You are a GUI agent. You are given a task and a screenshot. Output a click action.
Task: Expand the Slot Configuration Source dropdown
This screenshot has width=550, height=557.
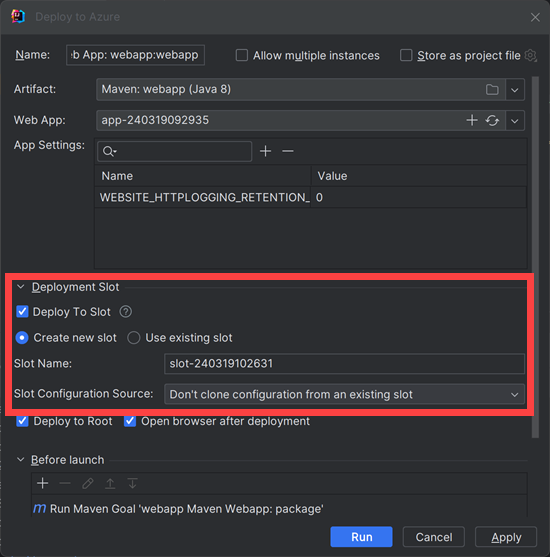tap(344, 394)
